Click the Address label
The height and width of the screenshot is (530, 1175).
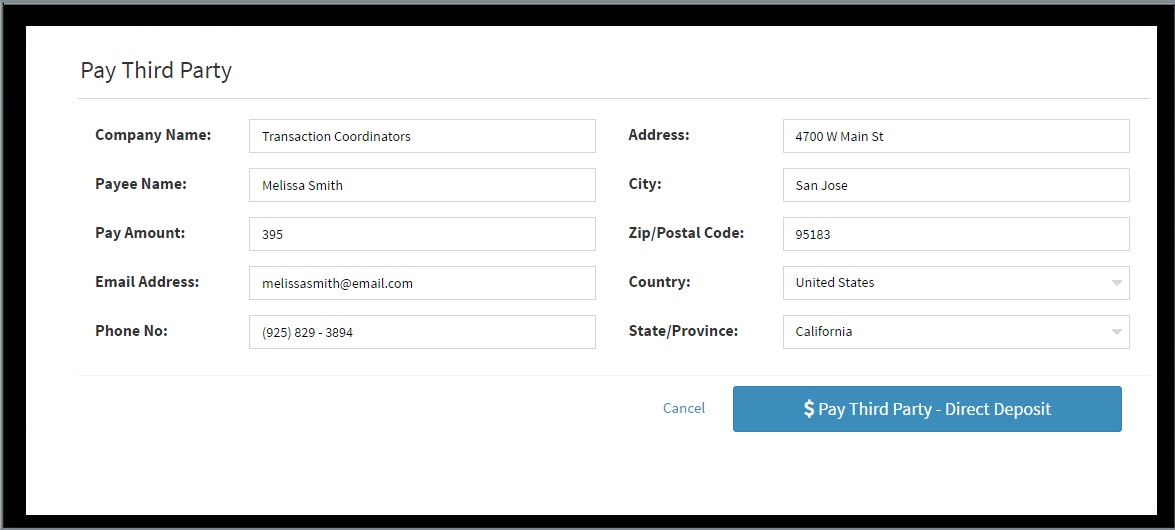click(659, 135)
